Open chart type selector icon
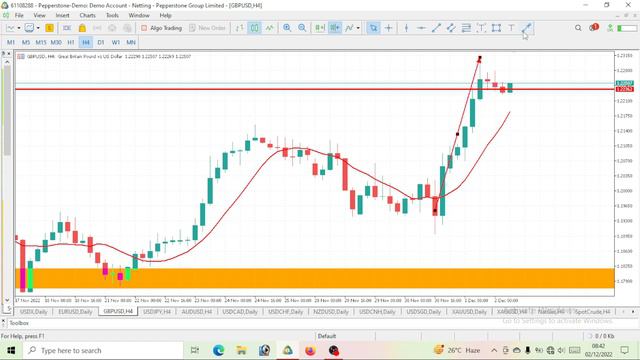The height and width of the screenshot is (360, 640). pos(10,28)
